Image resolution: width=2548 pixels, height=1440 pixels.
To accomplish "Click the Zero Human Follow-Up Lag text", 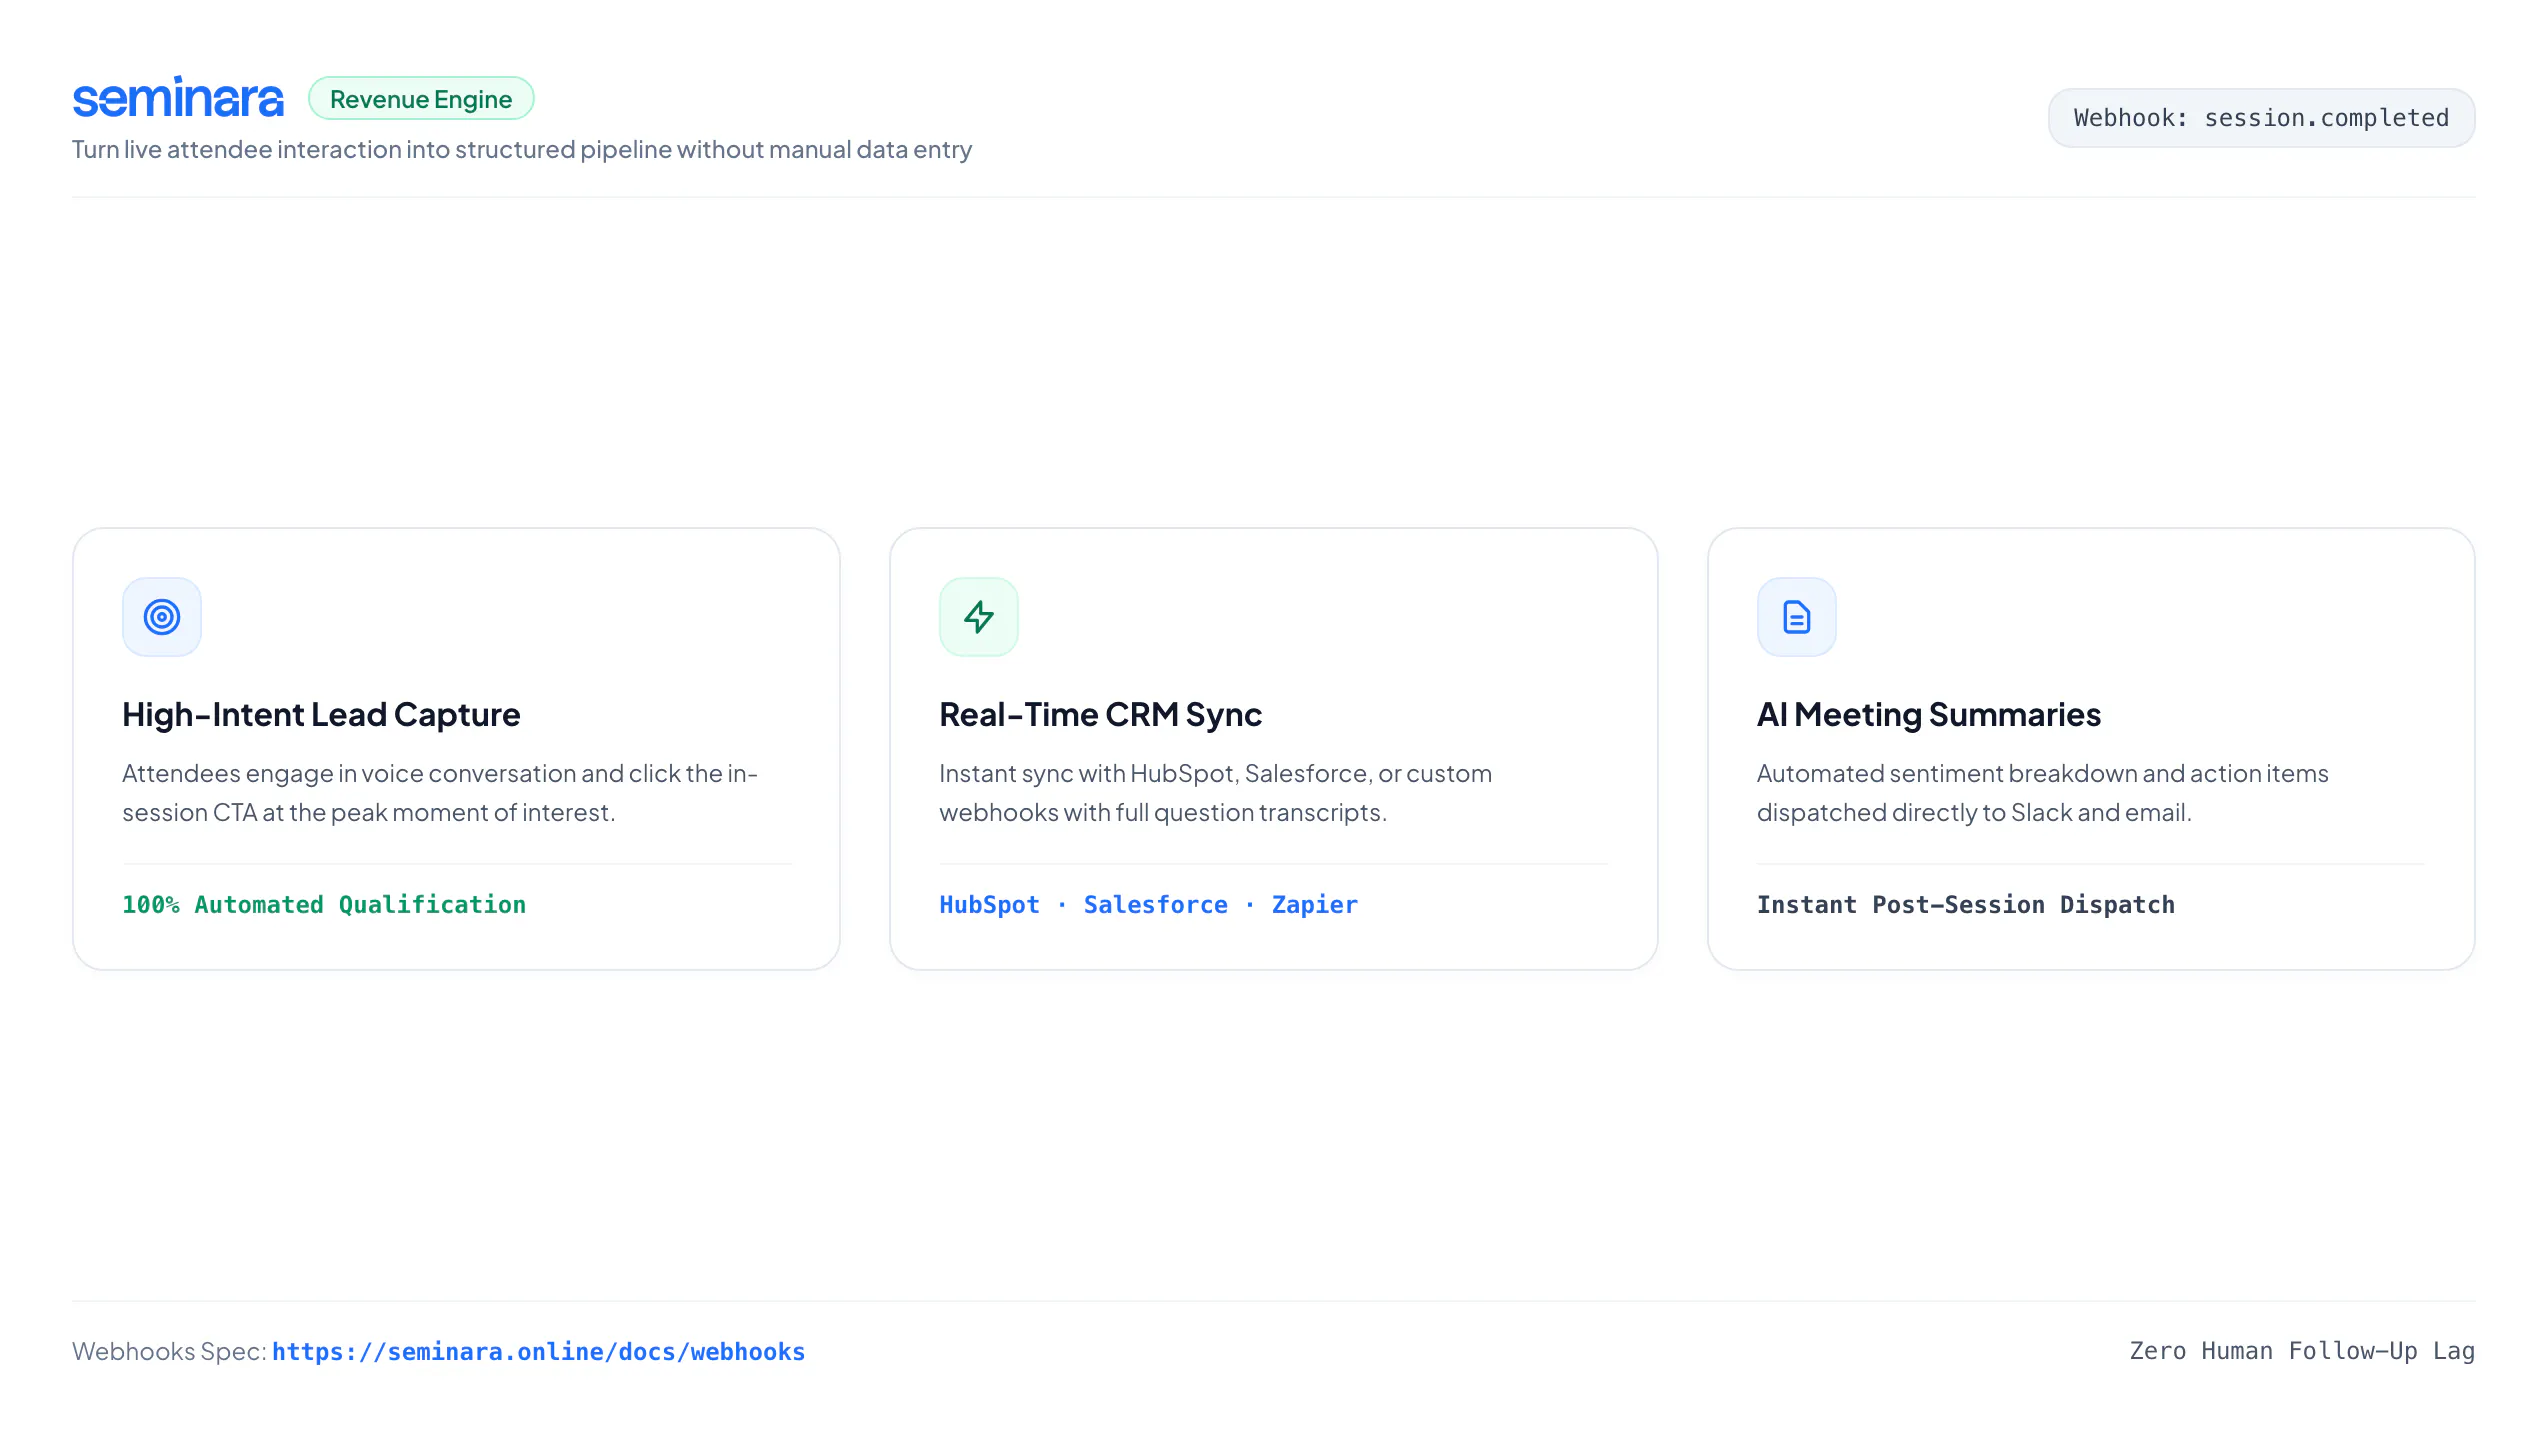I will pos(2302,1351).
